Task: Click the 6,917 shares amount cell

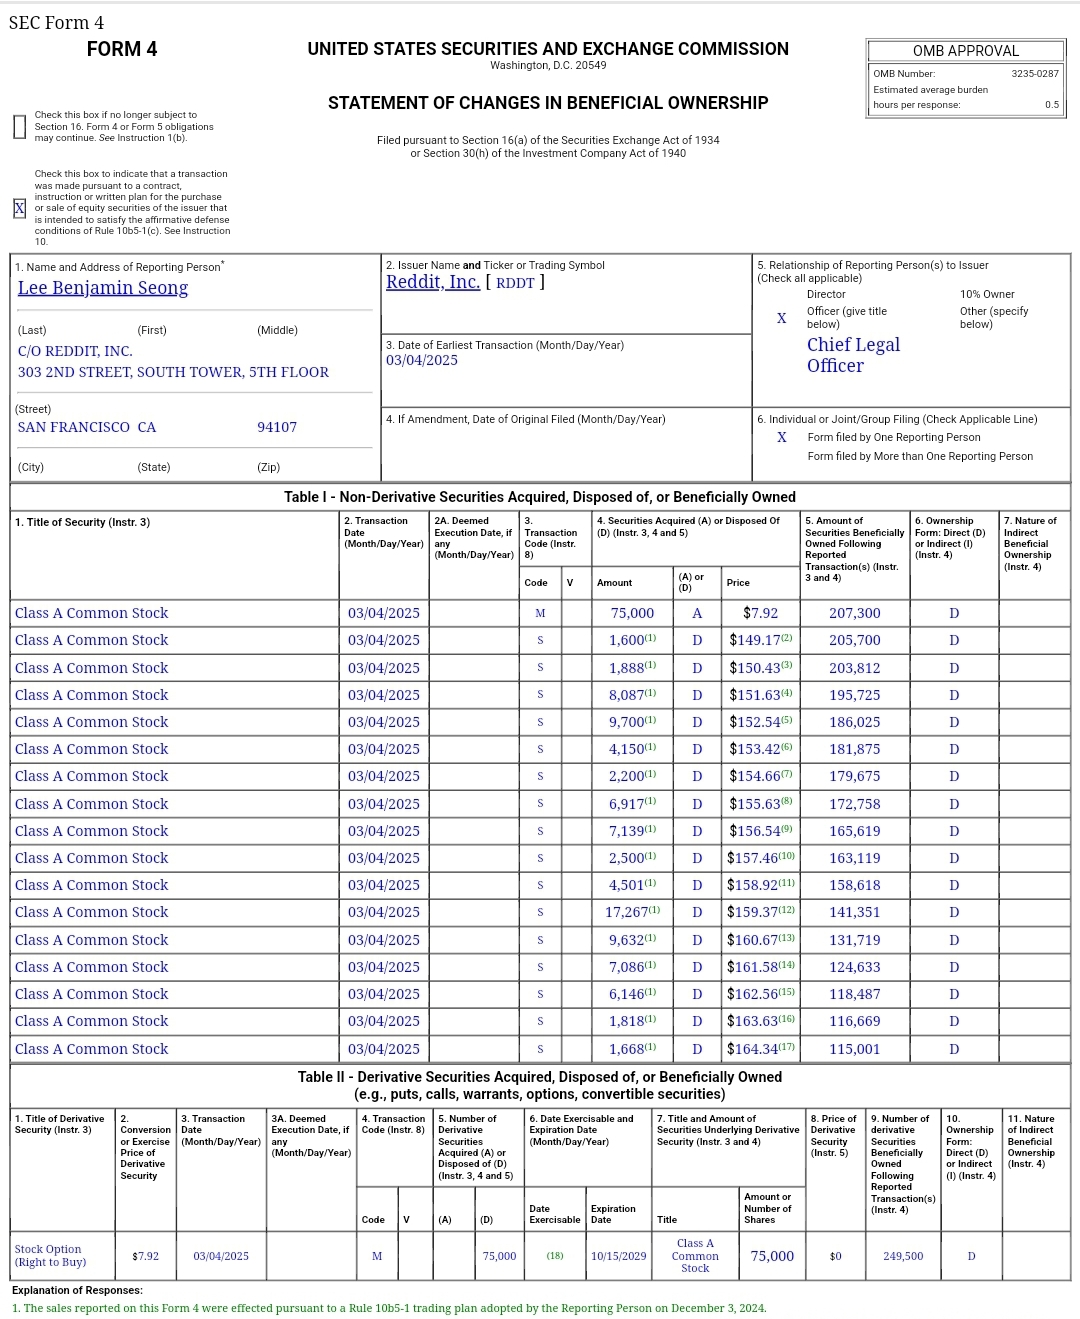Action: [633, 804]
